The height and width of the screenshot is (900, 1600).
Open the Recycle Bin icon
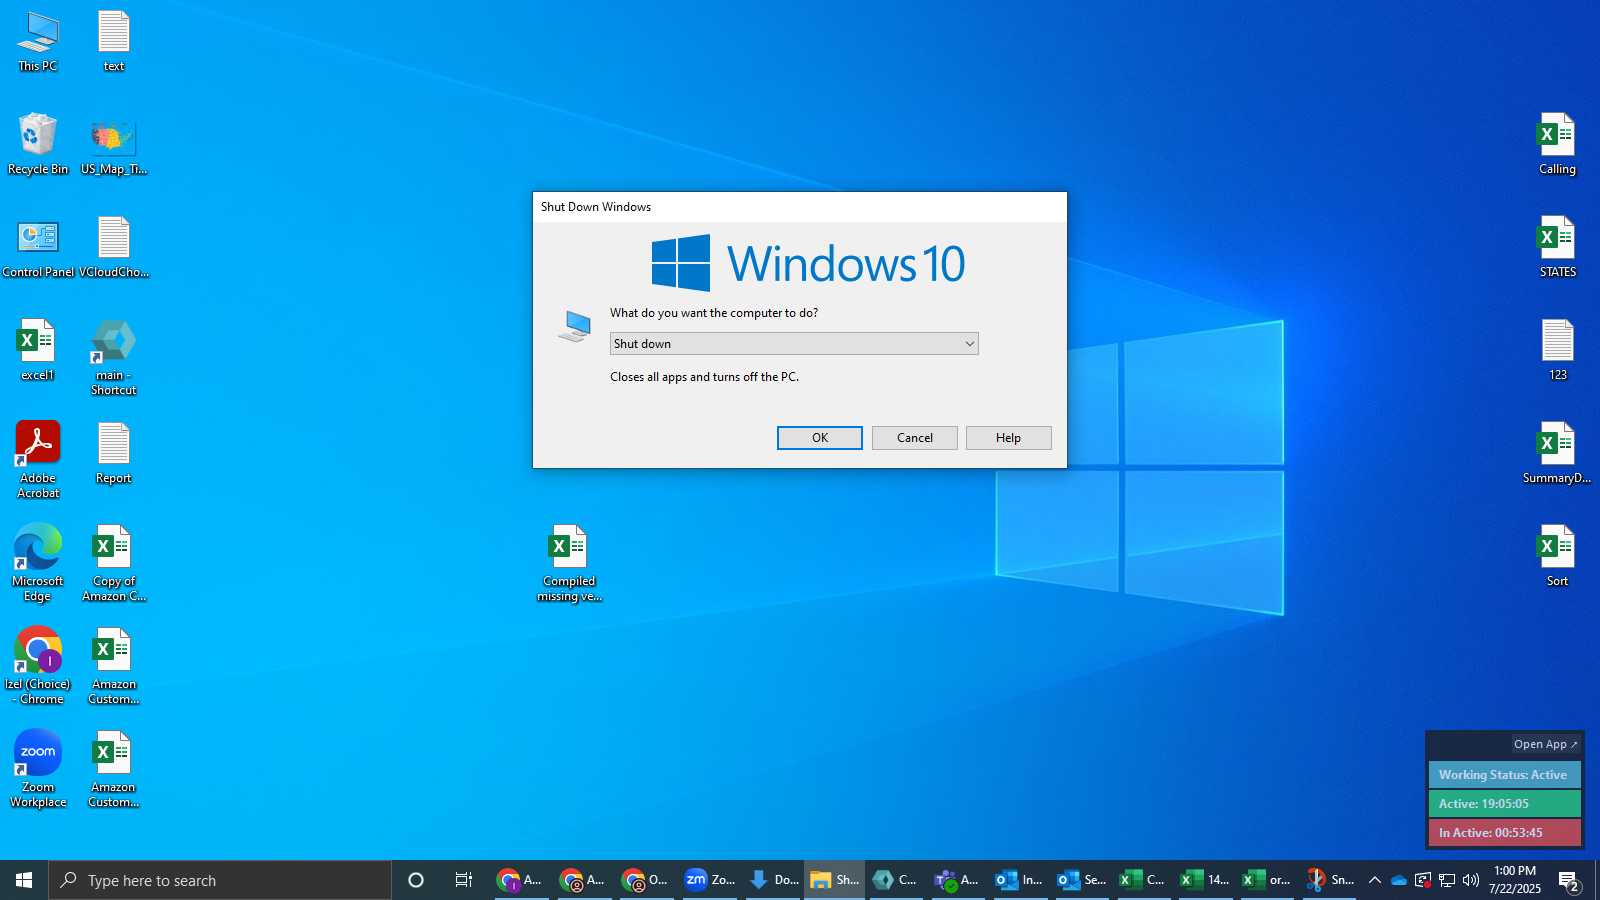click(38, 144)
